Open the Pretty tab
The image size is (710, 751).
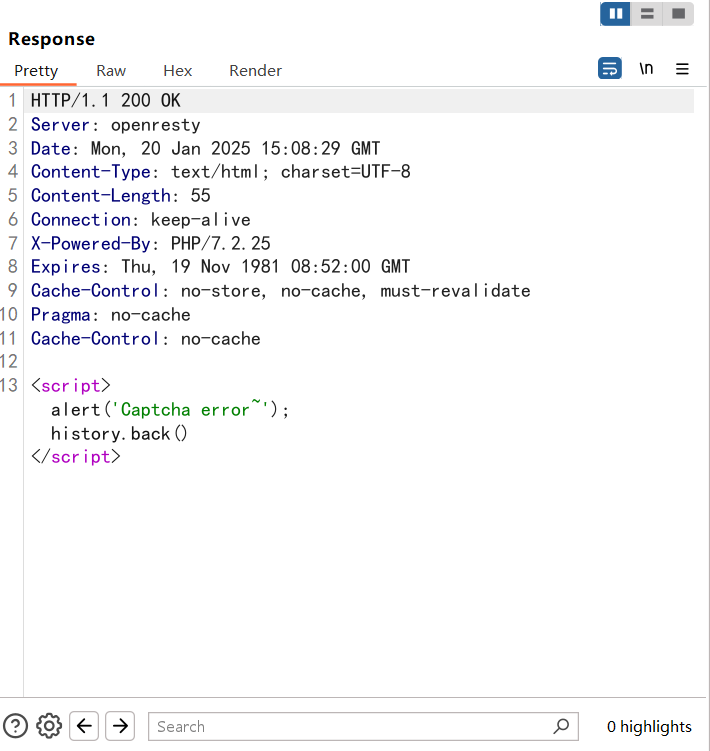(x=36, y=71)
